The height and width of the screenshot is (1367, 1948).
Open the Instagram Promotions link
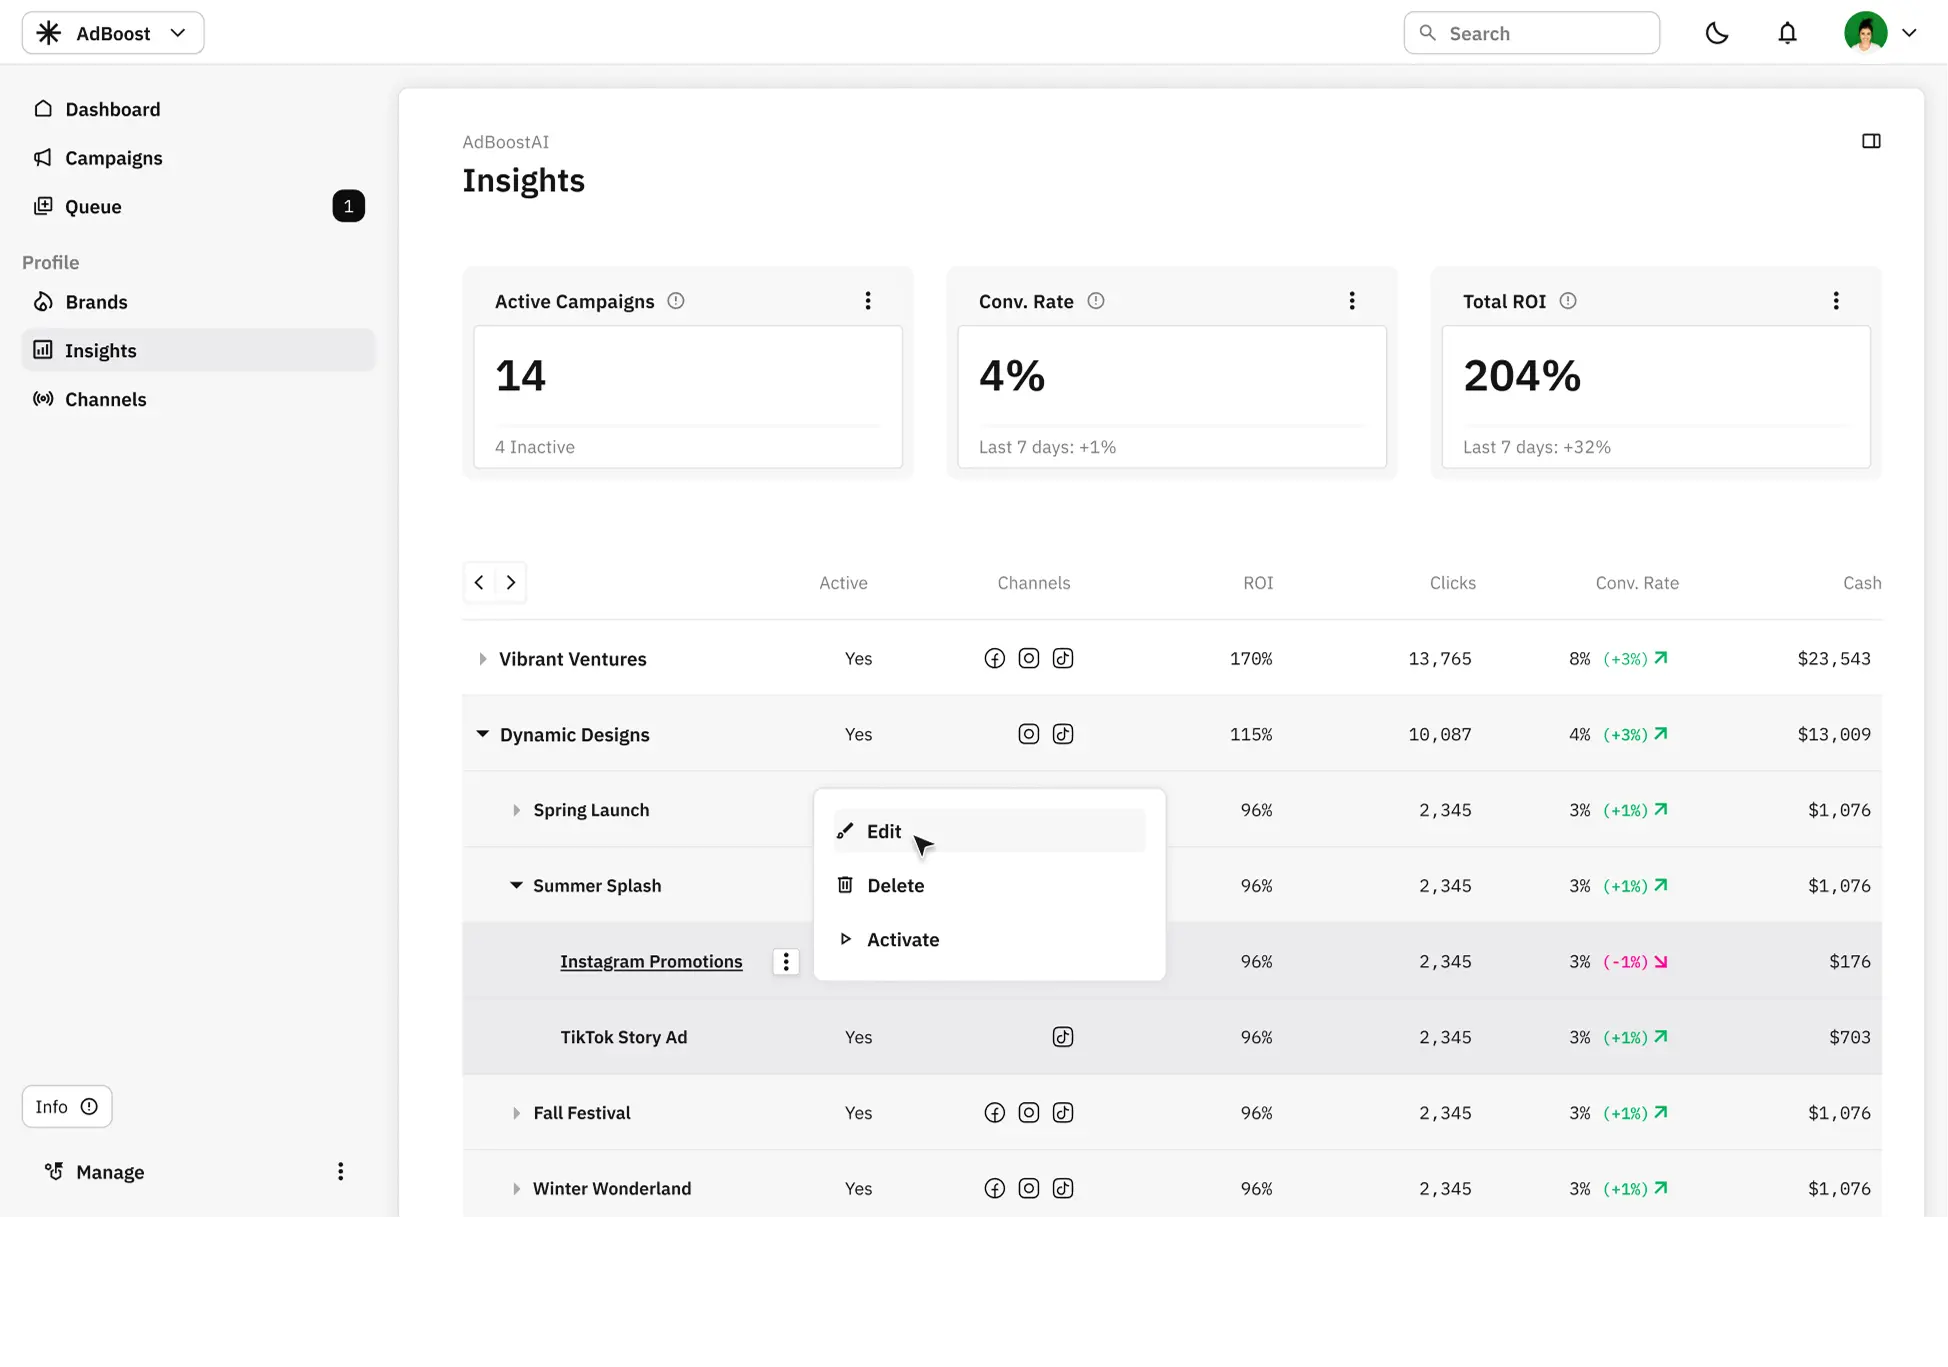(x=651, y=961)
